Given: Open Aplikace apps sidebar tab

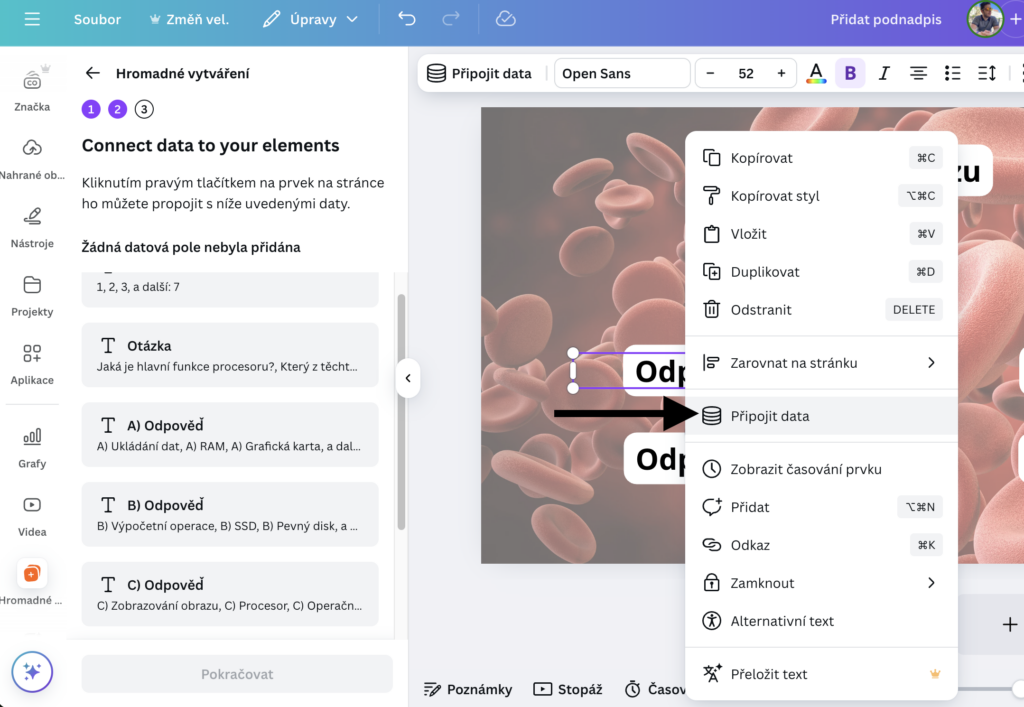Looking at the screenshot, I should [x=32, y=364].
